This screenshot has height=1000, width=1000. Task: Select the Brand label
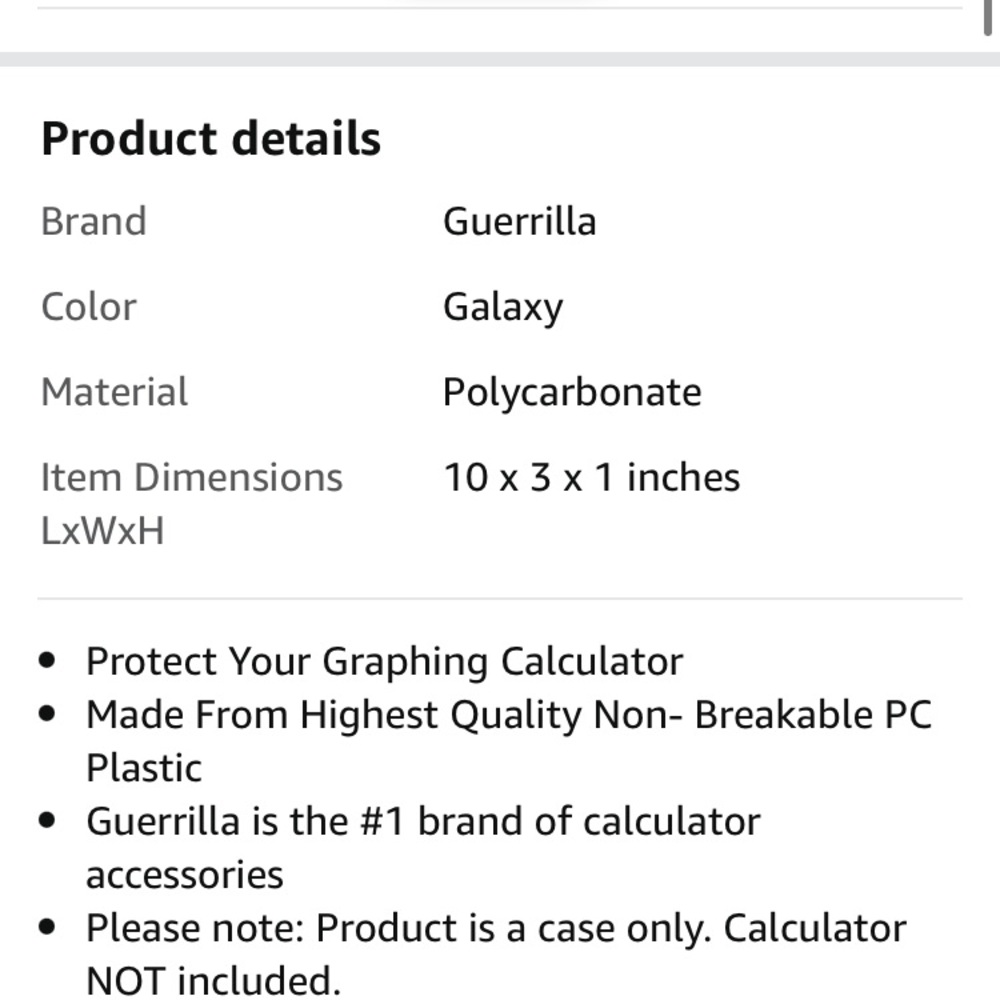click(x=93, y=221)
